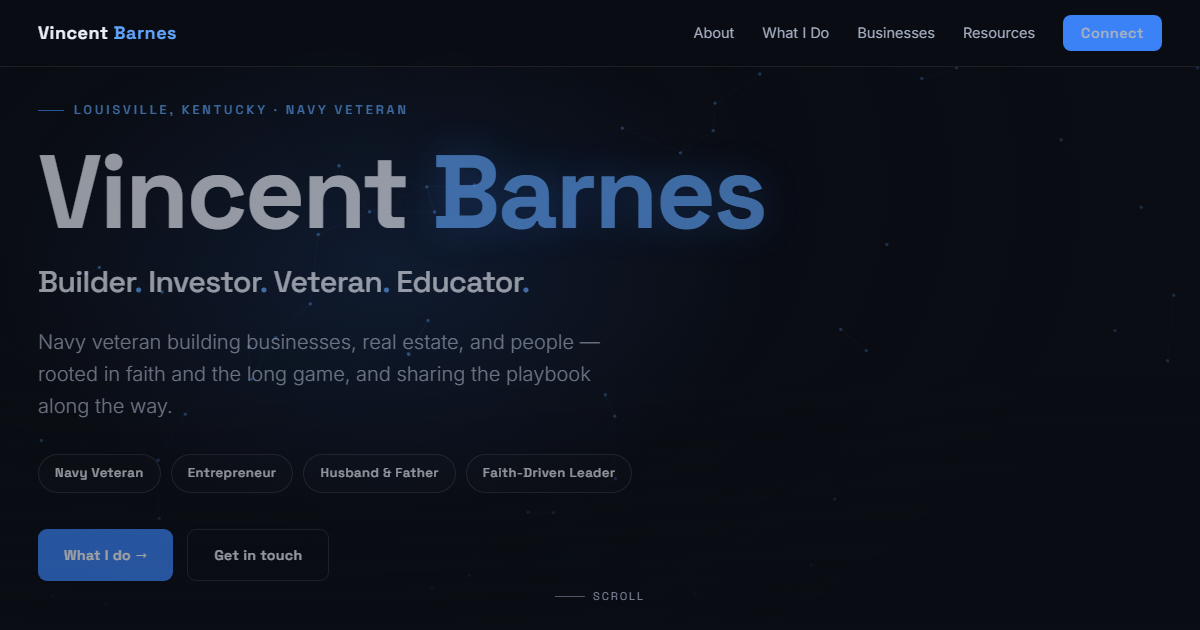Viewport: 1200px width, 630px height.
Task: Click the Get in touch button
Action: (x=258, y=555)
